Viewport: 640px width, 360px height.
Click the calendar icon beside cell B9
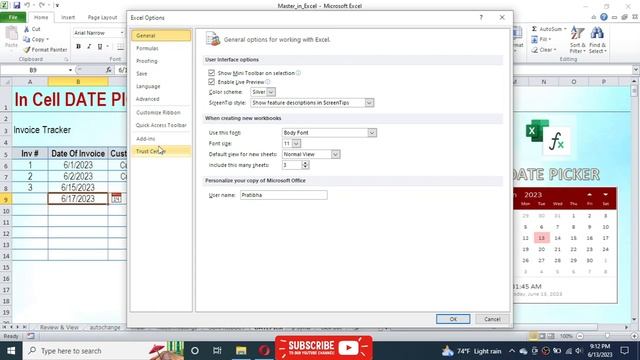click(x=116, y=199)
